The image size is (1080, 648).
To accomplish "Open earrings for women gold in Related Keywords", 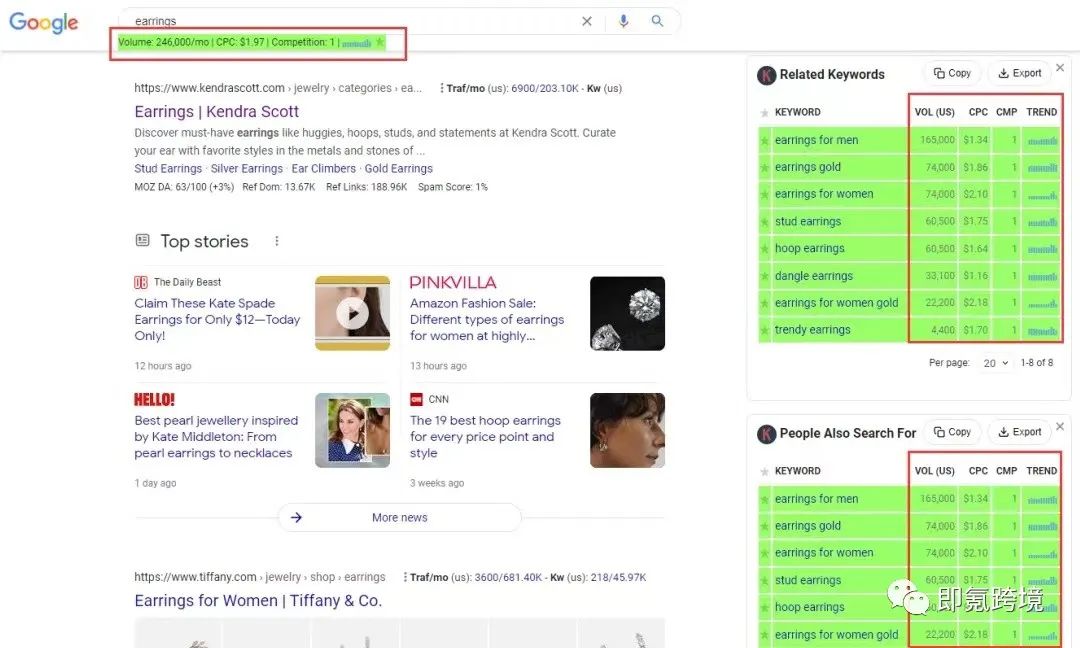I will point(836,303).
